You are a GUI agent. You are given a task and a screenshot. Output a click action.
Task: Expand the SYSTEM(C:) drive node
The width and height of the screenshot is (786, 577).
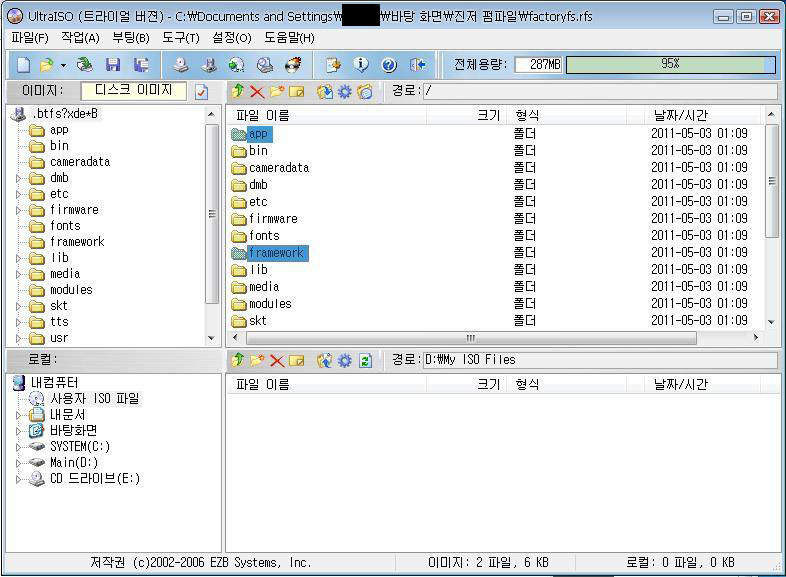coord(18,447)
